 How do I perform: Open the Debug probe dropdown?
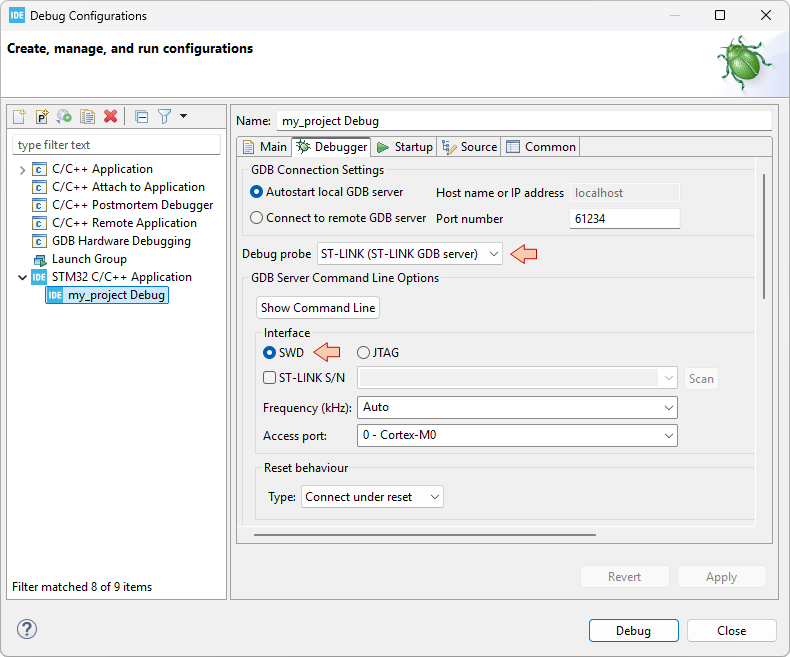coord(410,254)
